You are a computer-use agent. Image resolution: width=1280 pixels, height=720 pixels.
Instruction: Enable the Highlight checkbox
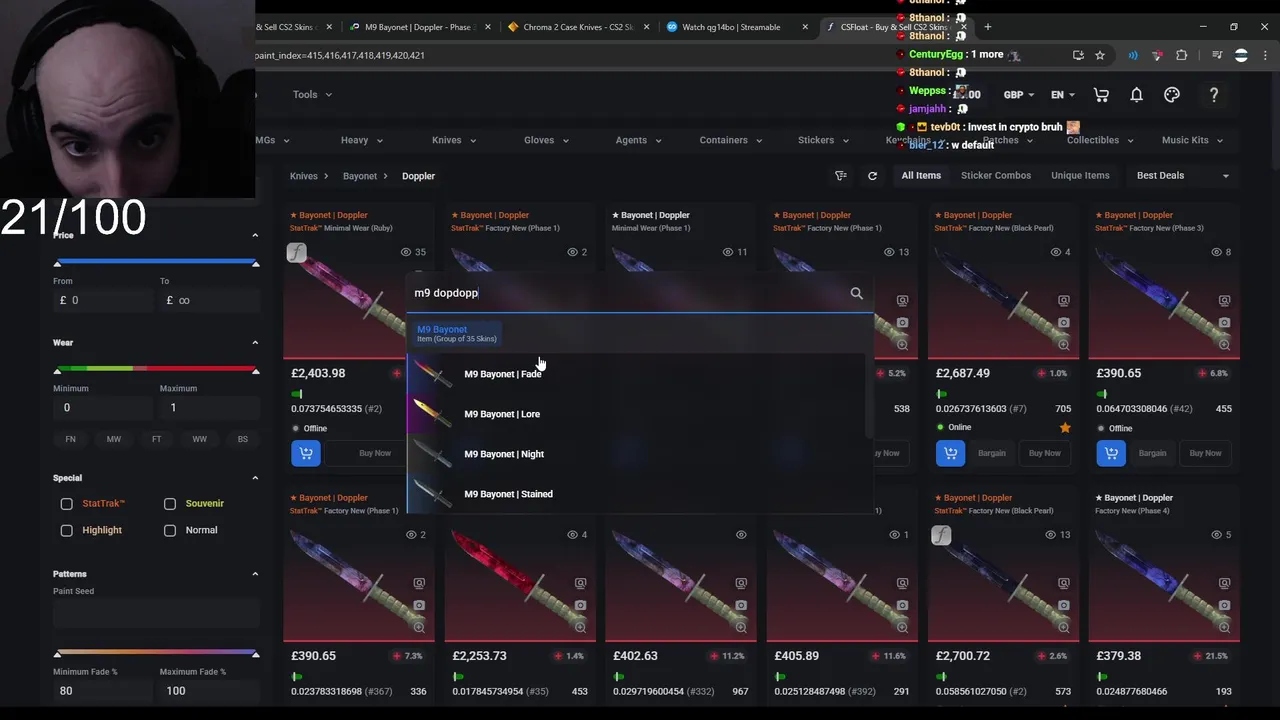click(x=66, y=530)
